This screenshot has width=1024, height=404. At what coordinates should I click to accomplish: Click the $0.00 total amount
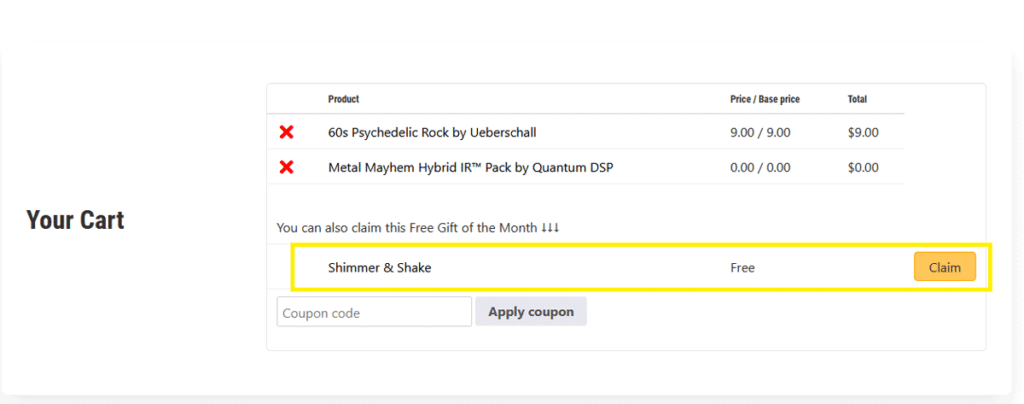click(x=863, y=167)
